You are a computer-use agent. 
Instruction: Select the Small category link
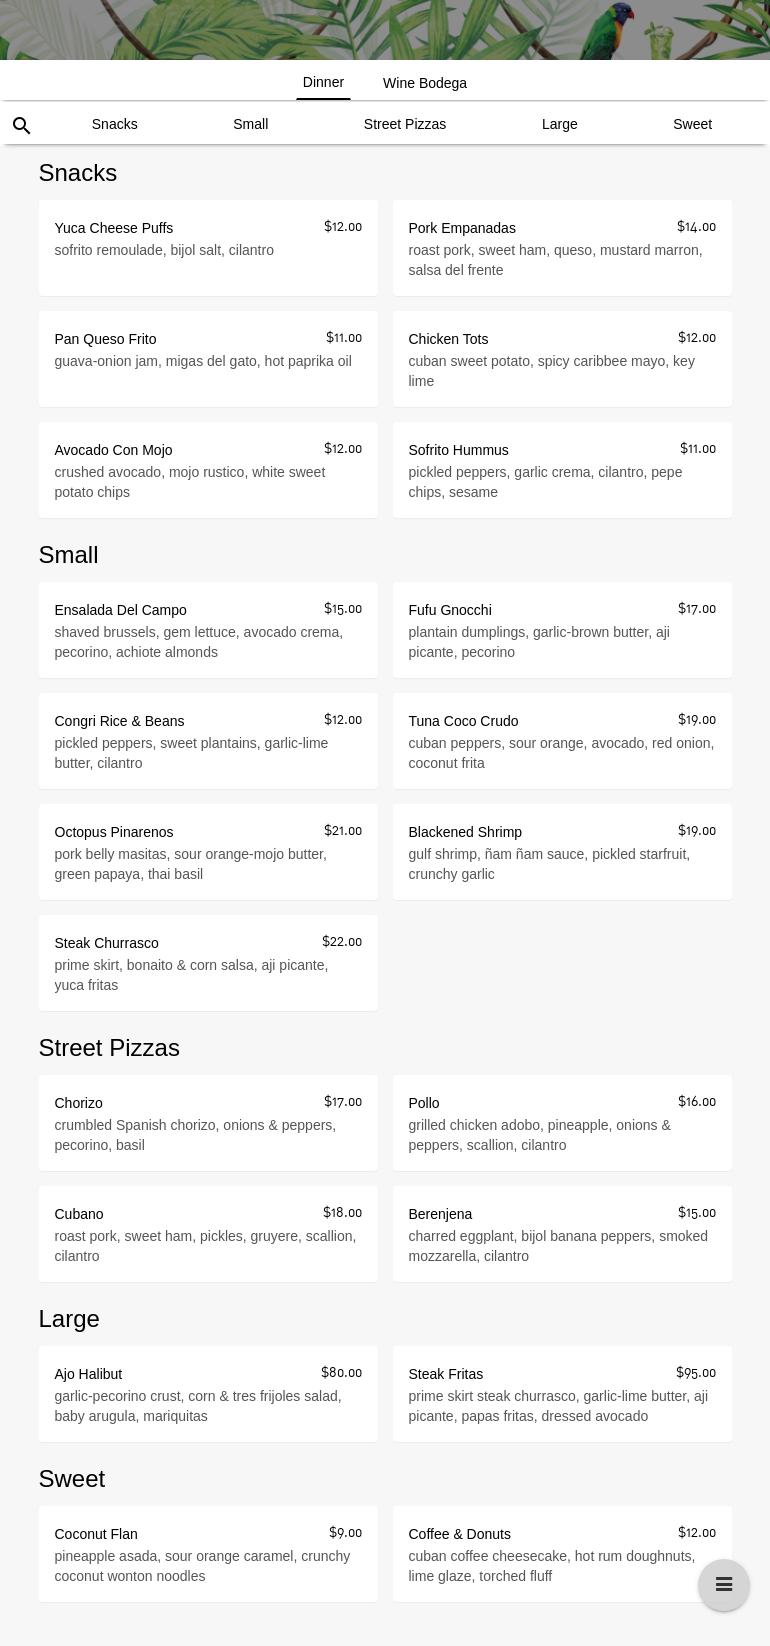coord(250,124)
